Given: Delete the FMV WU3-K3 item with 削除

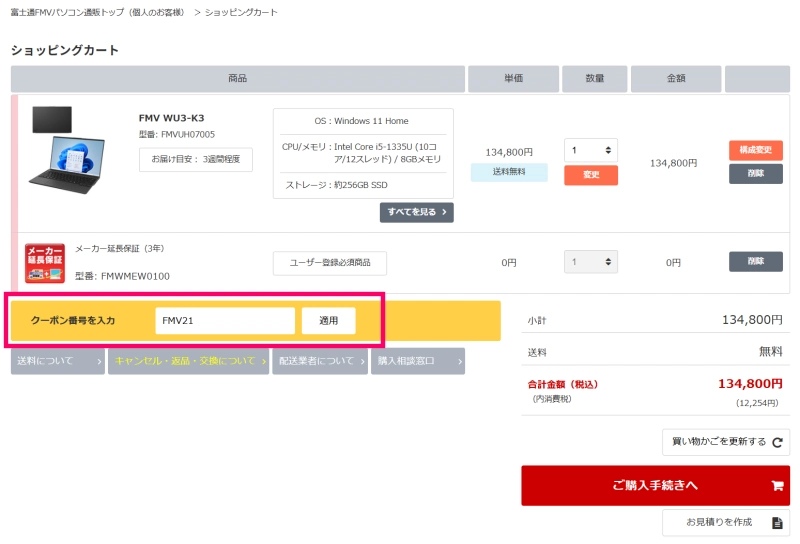Looking at the screenshot, I should click(x=756, y=174).
